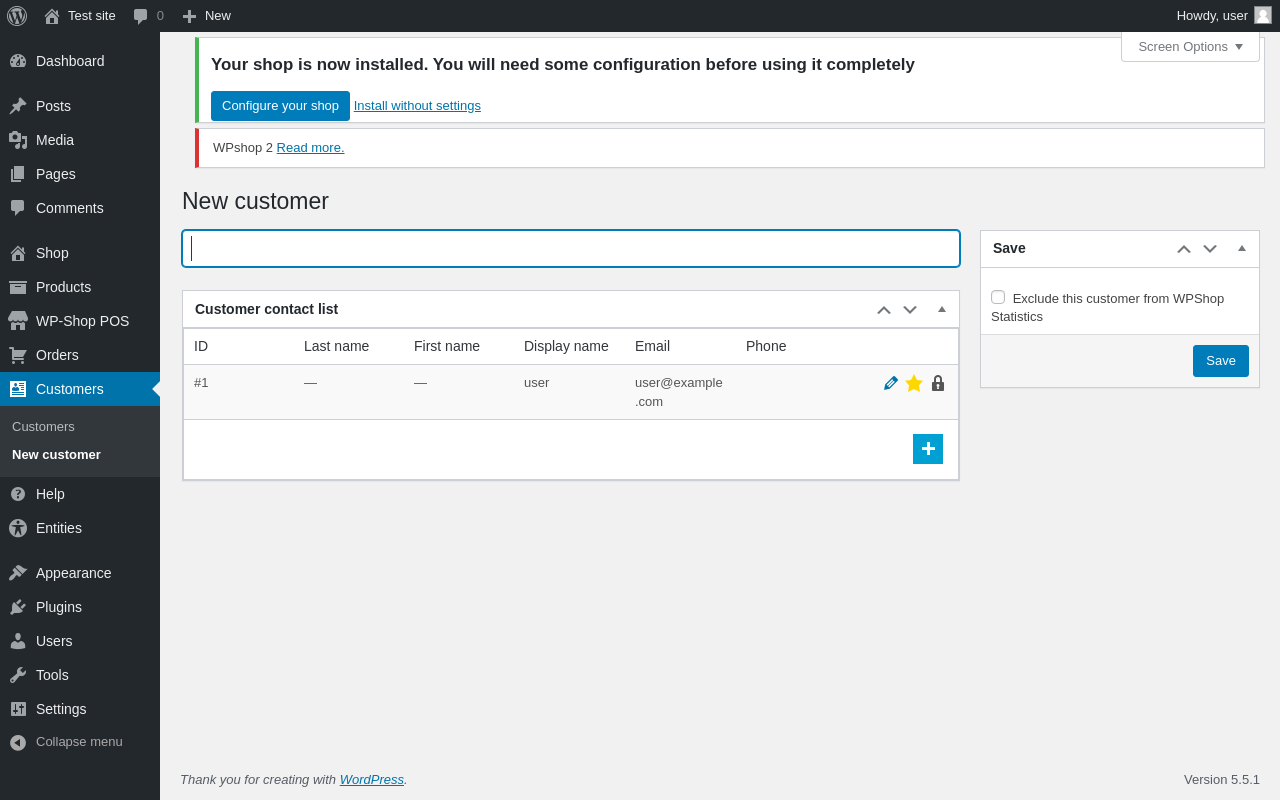This screenshot has height=800, width=1280.
Task: Click the "user" display name cell
Action: click(536, 383)
